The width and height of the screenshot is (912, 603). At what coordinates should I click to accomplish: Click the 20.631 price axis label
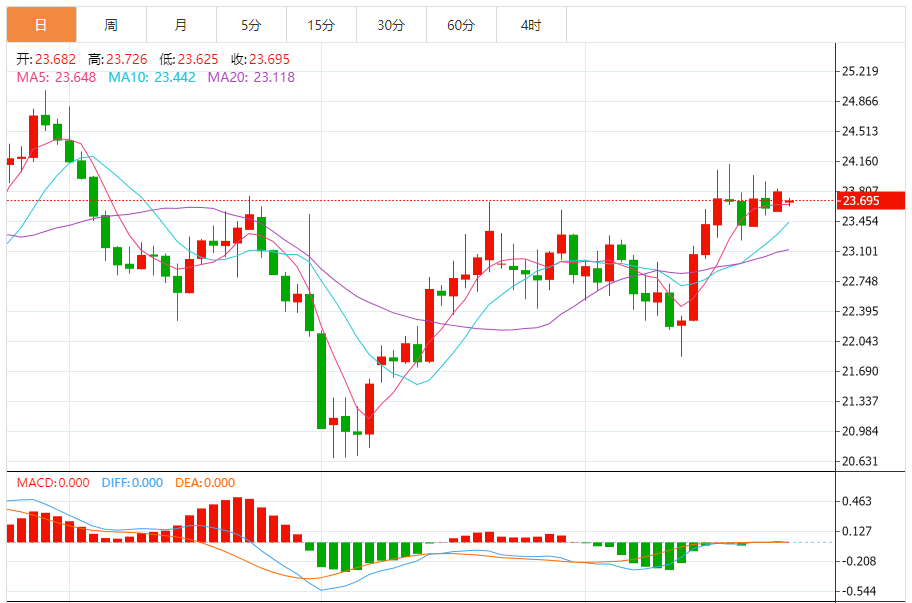pos(860,462)
